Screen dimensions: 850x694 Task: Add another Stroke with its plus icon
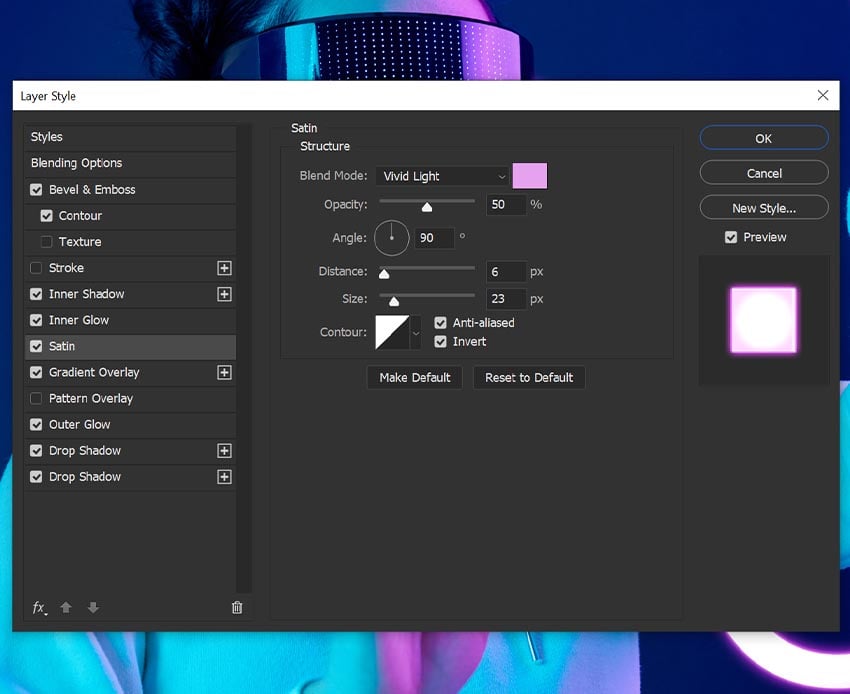point(224,268)
